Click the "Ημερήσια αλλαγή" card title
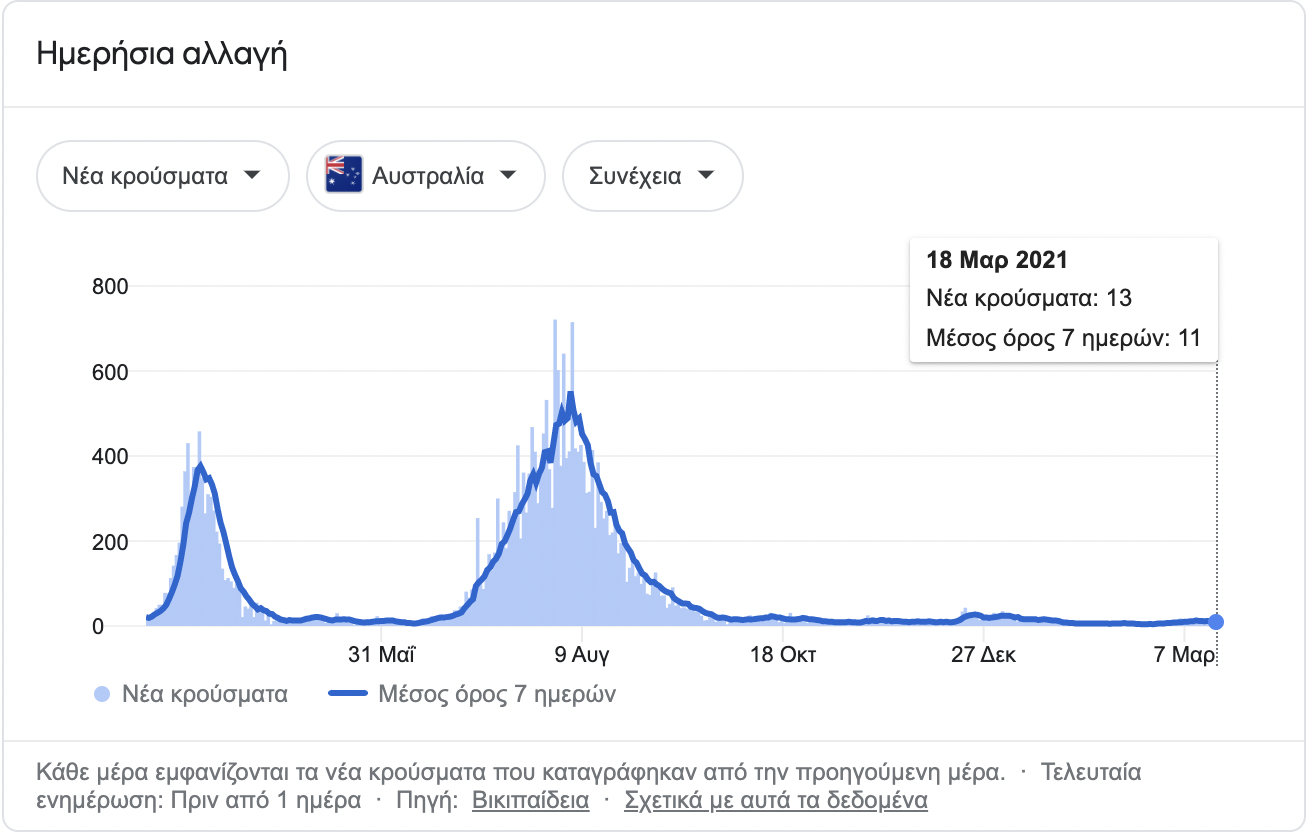The height and width of the screenshot is (832, 1306). pyautogui.click(x=162, y=54)
